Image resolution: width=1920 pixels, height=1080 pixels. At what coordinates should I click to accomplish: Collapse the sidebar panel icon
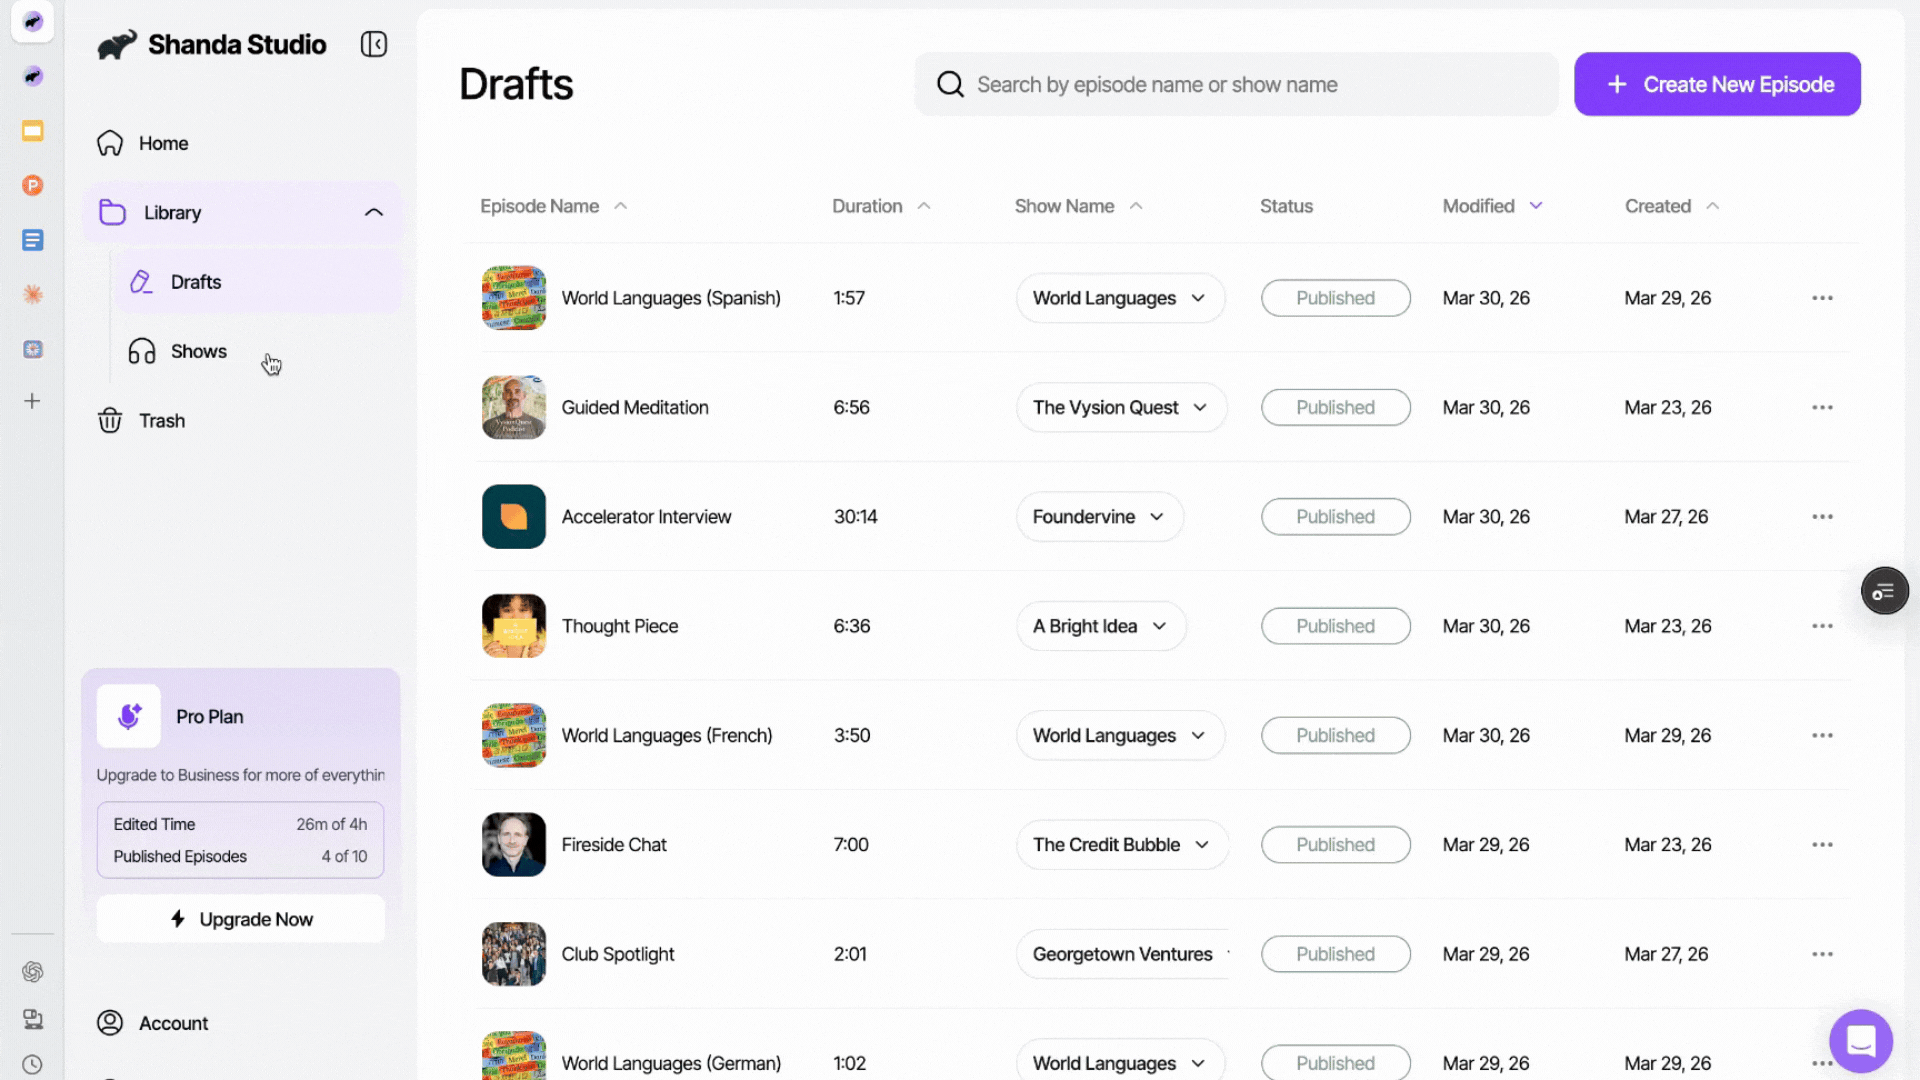pyautogui.click(x=374, y=44)
